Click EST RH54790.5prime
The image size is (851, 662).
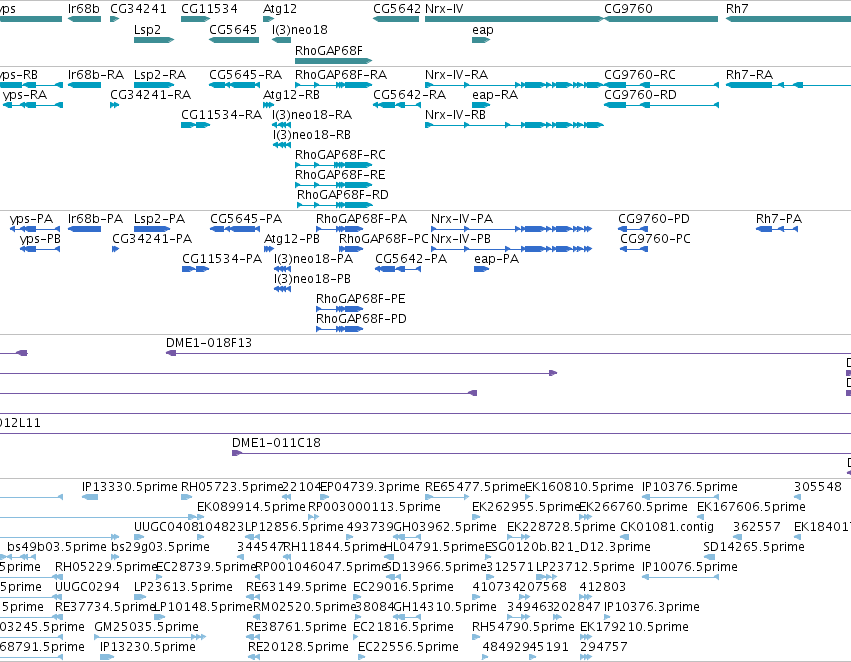(523, 627)
